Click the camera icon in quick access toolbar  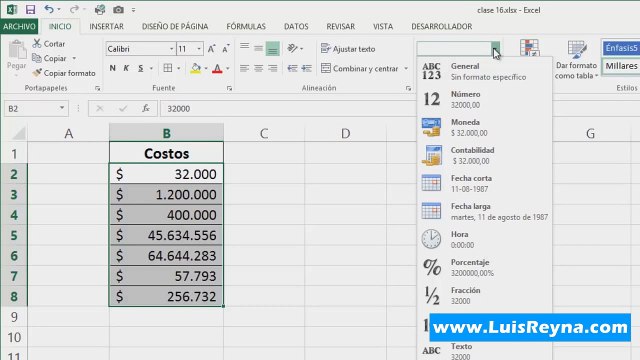click(118, 9)
